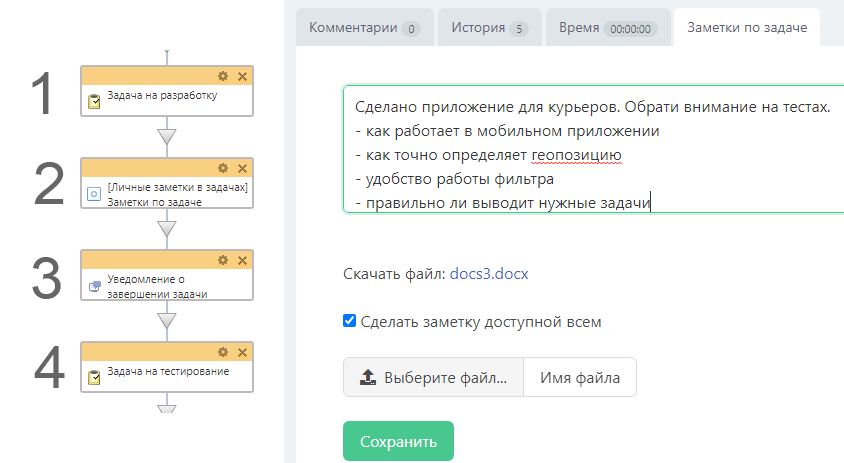Open gear settings of "Заметки по задаче" block
The width and height of the screenshot is (844, 463).
point(223,168)
